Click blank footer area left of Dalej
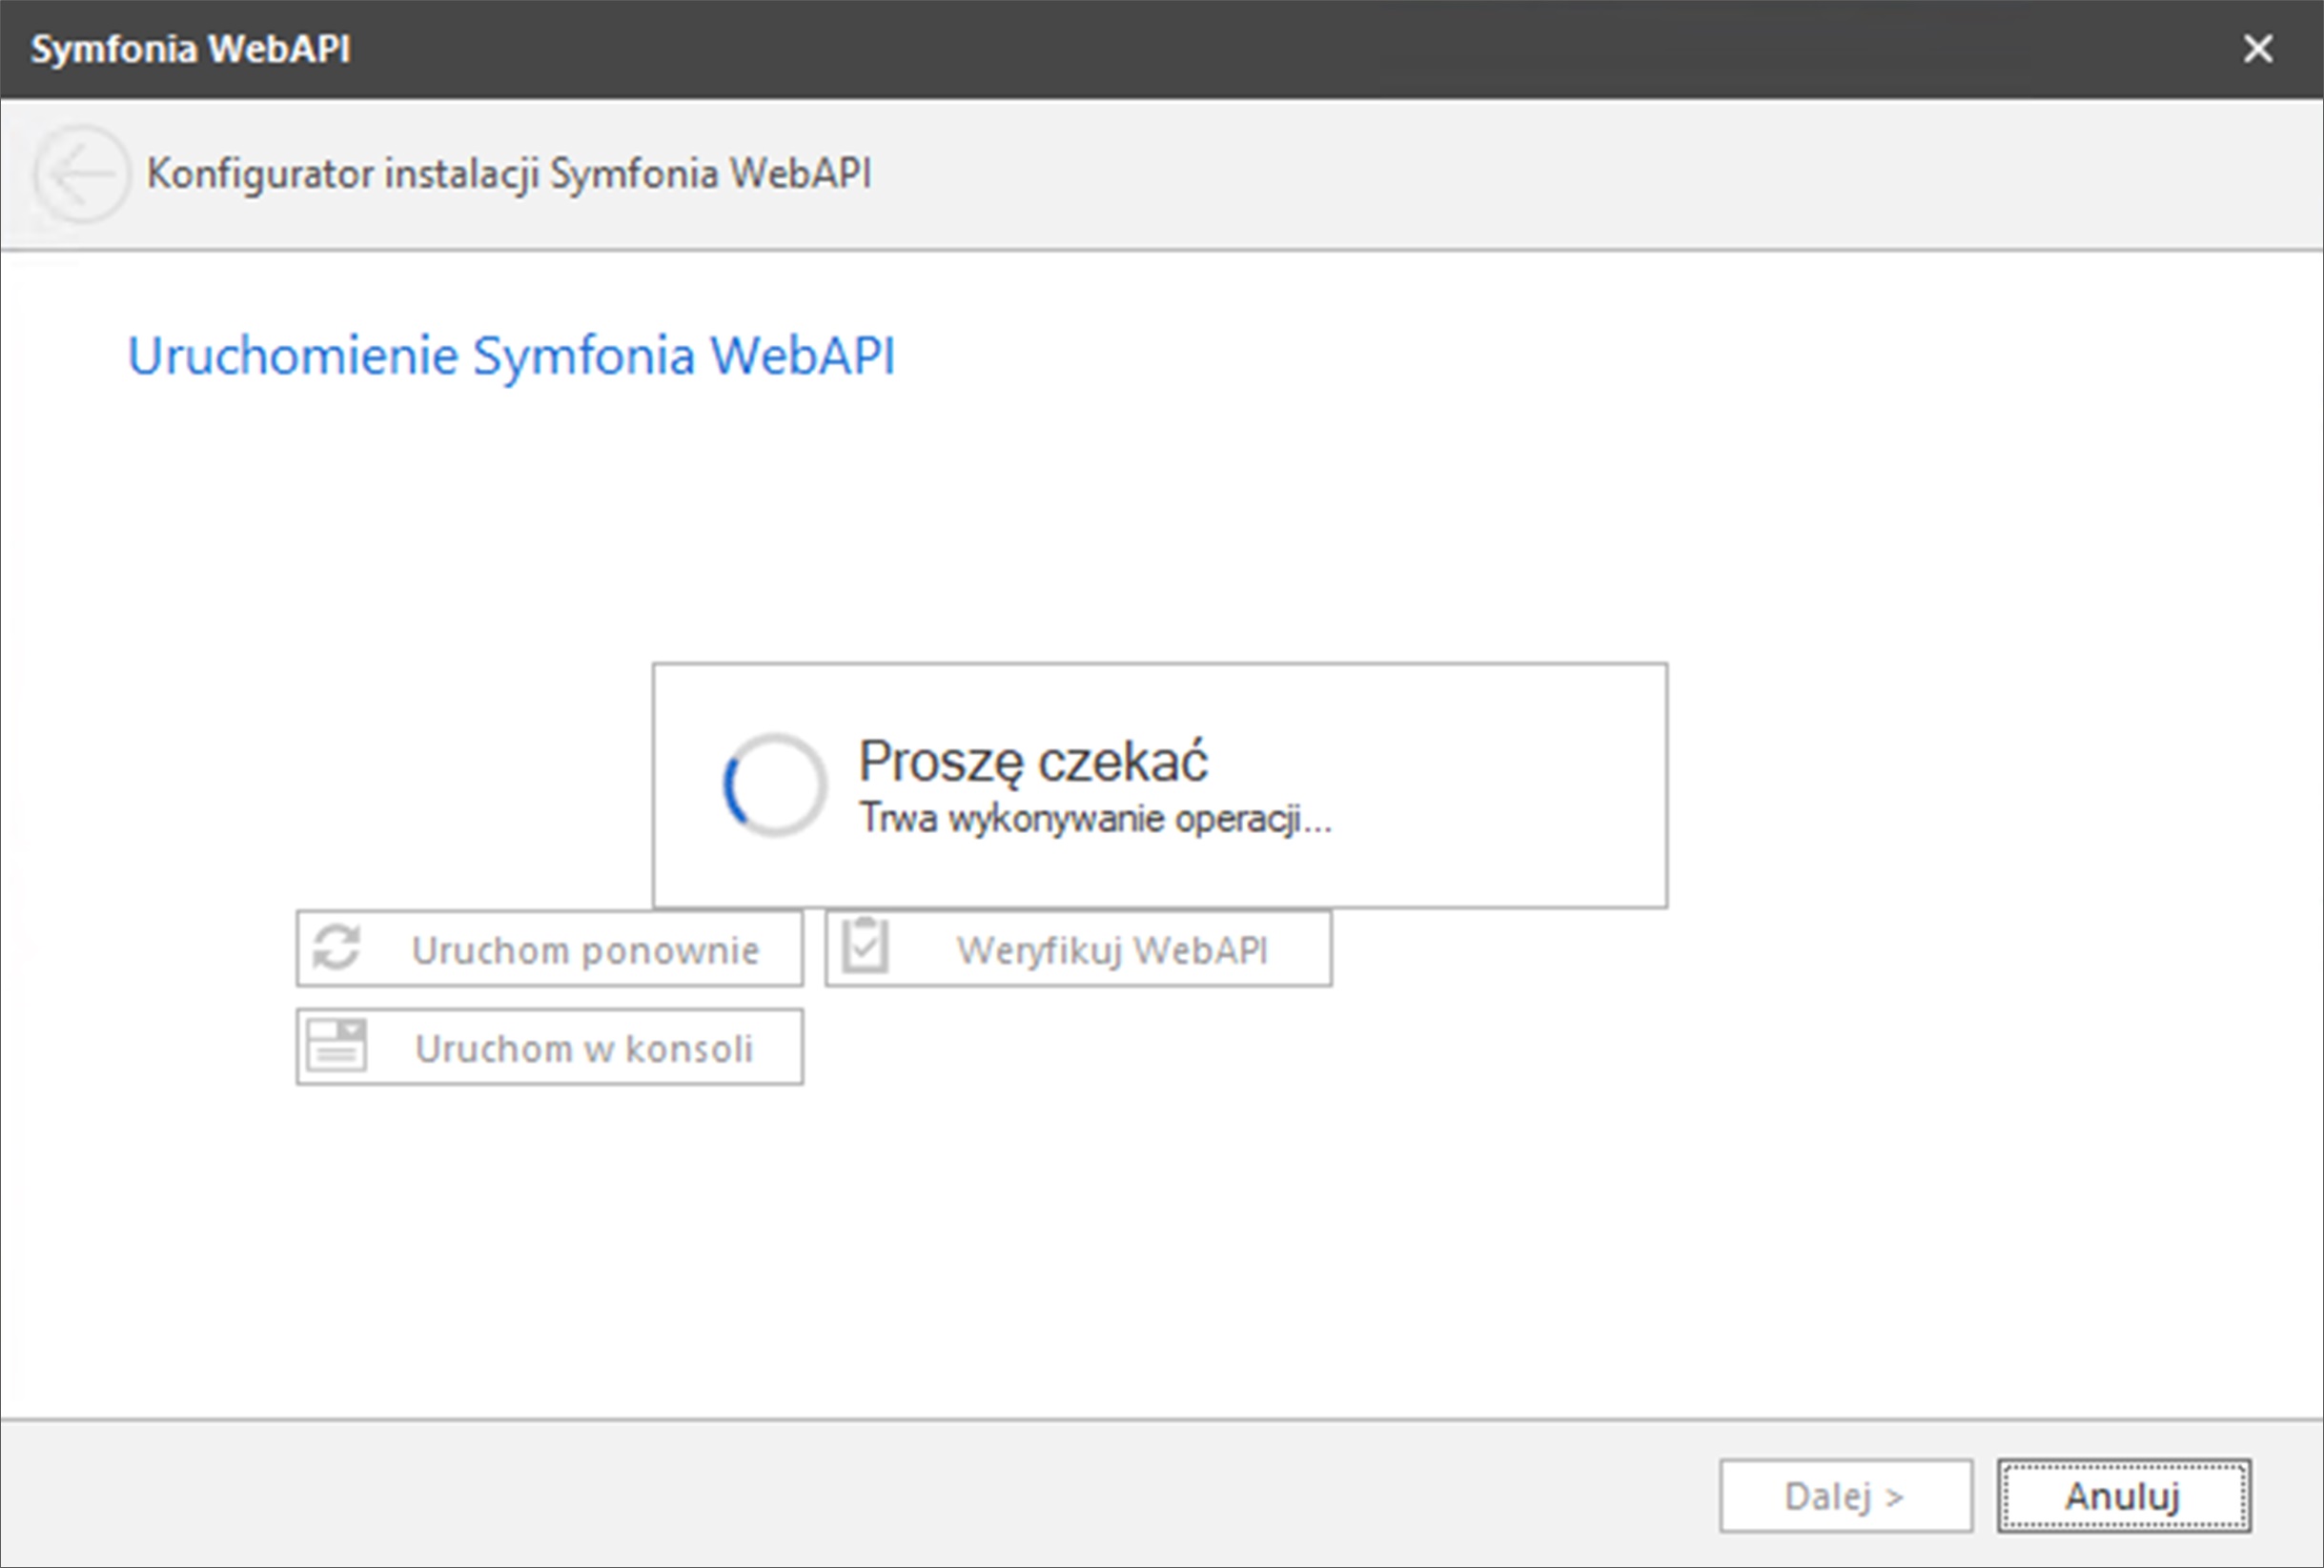The height and width of the screenshot is (1568, 2324). tap(900, 1496)
